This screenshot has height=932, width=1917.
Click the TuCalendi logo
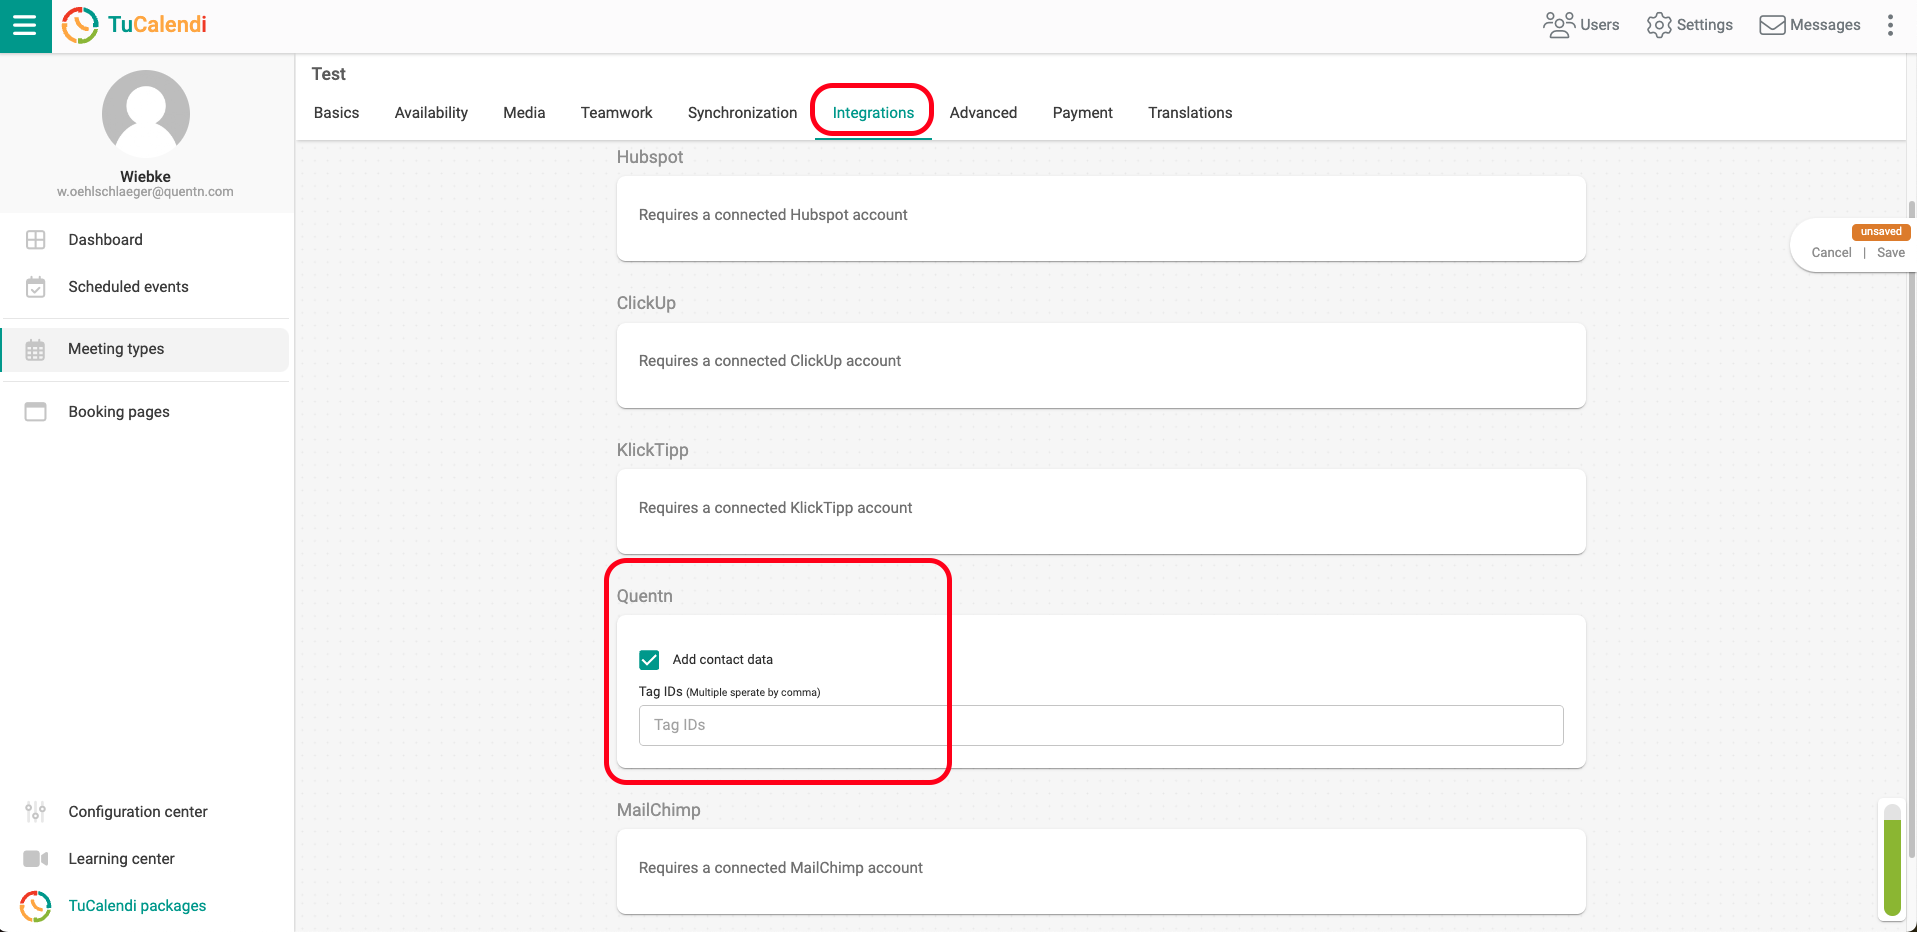point(134,25)
